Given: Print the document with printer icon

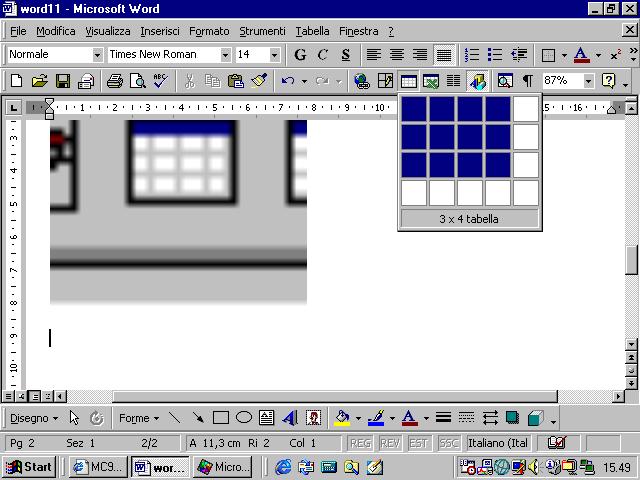Looking at the screenshot, I should click(115, 81).
